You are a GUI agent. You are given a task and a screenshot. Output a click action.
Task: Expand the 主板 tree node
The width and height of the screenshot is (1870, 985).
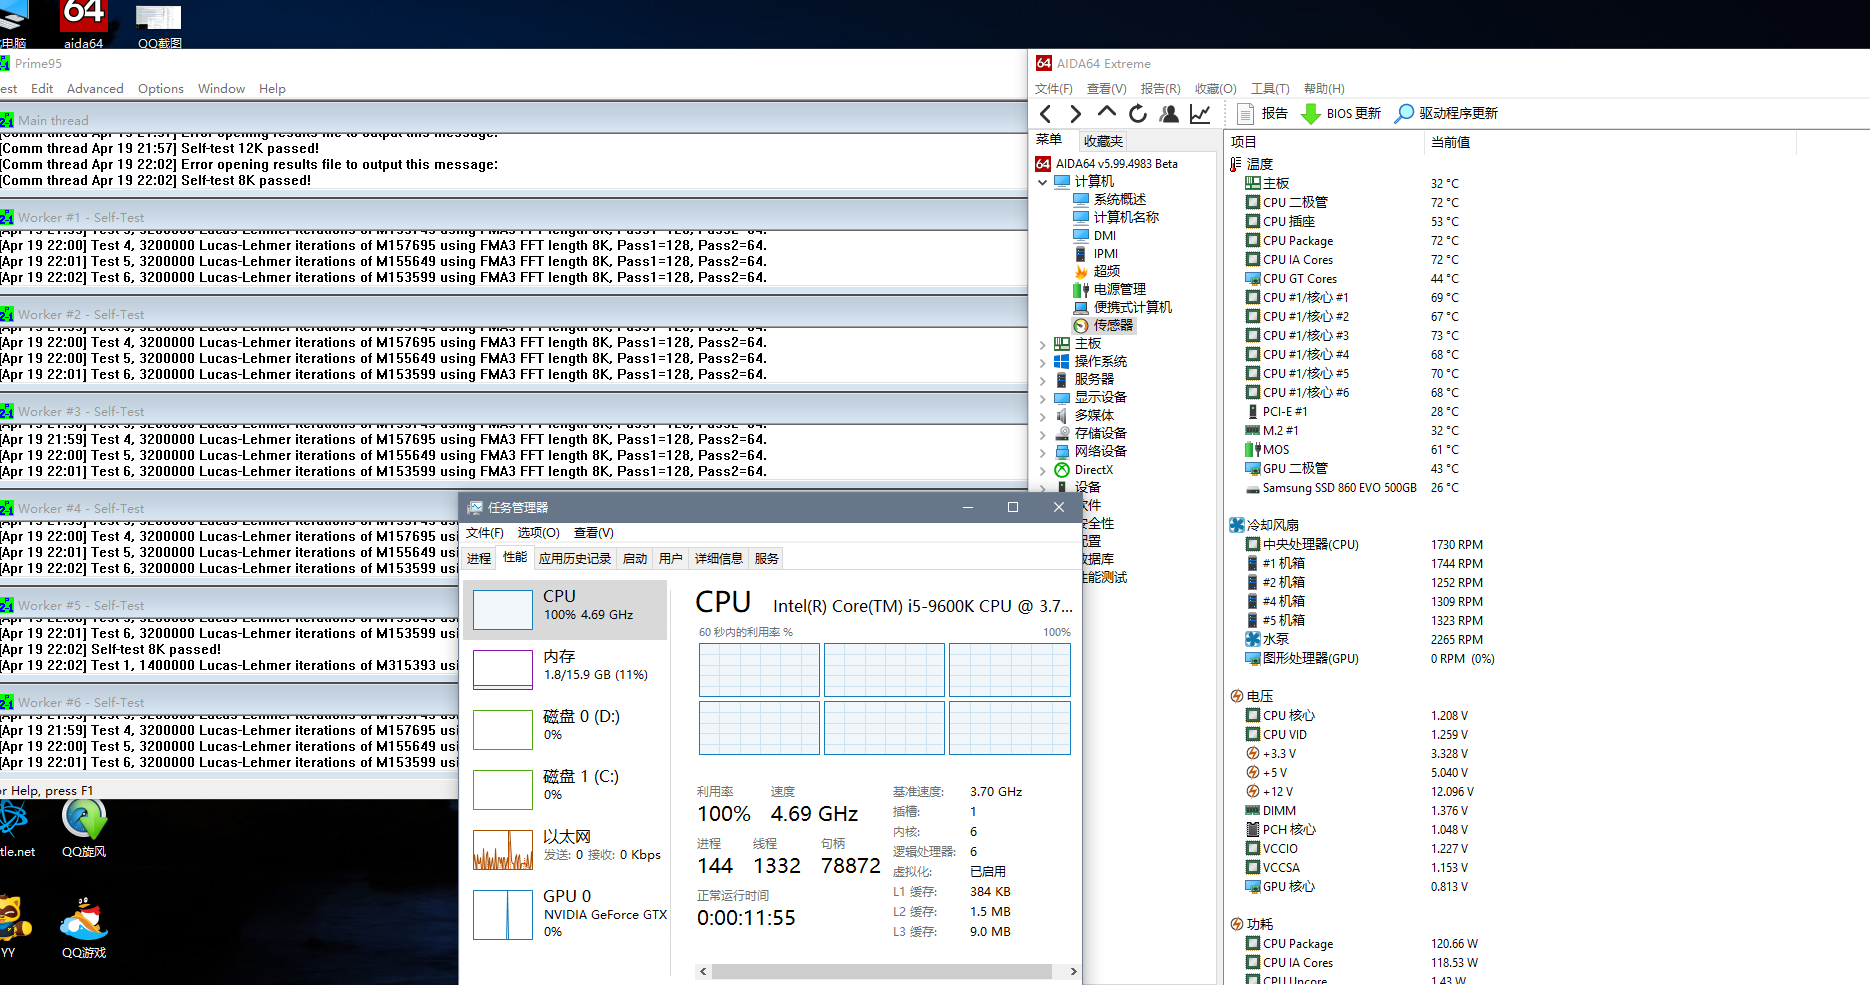tap(1043, 344)
